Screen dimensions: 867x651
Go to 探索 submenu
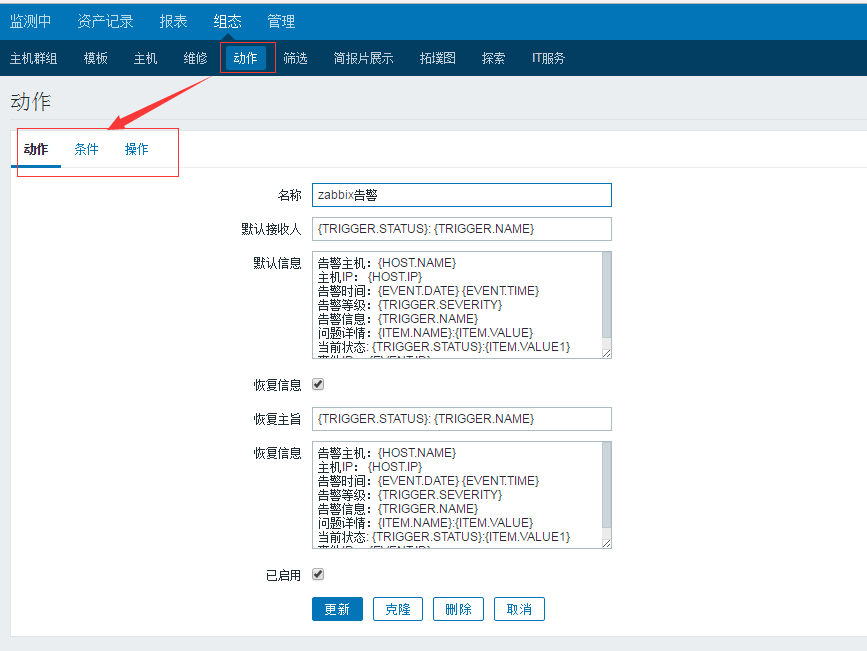pyautogui.click(x=493, y=58)
